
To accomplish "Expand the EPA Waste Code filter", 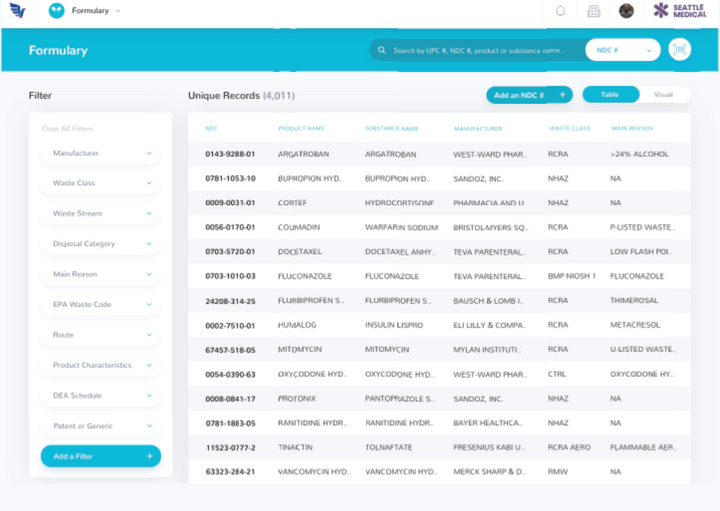I will pyautogui.click(x=101, y=304).
